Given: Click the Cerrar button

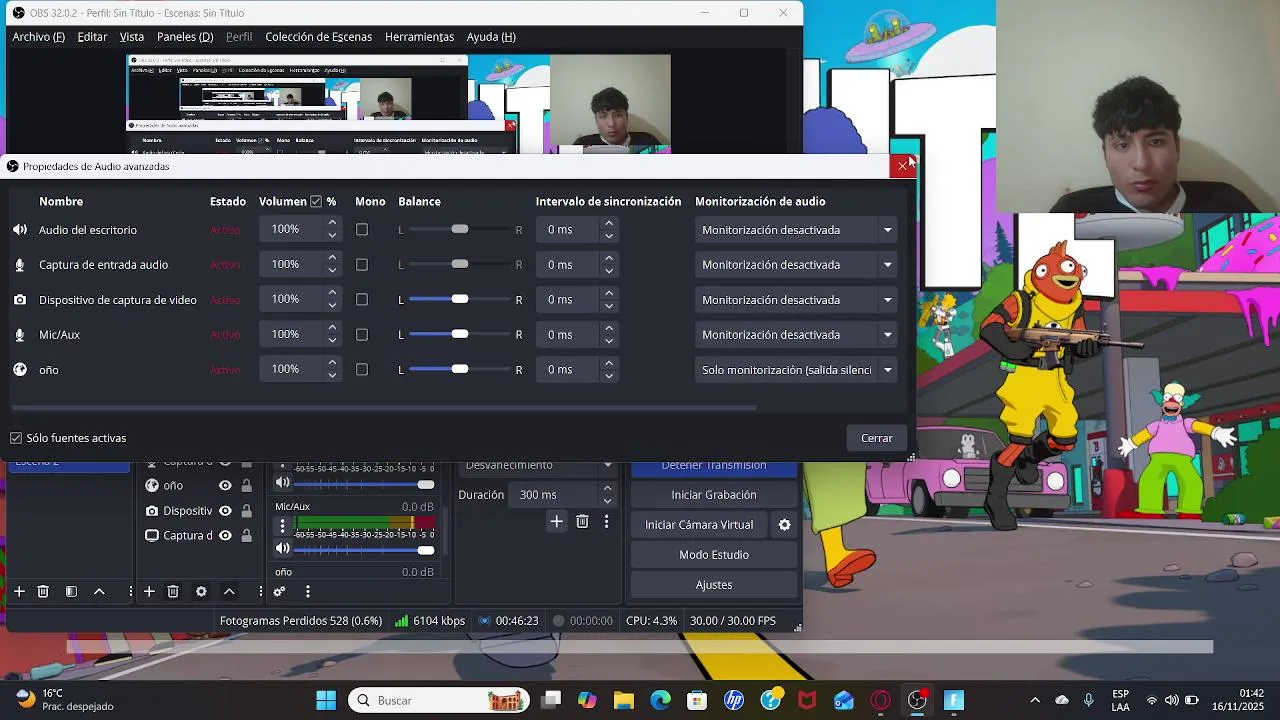Looking at the screenshot, I should [x=877, y=438].
